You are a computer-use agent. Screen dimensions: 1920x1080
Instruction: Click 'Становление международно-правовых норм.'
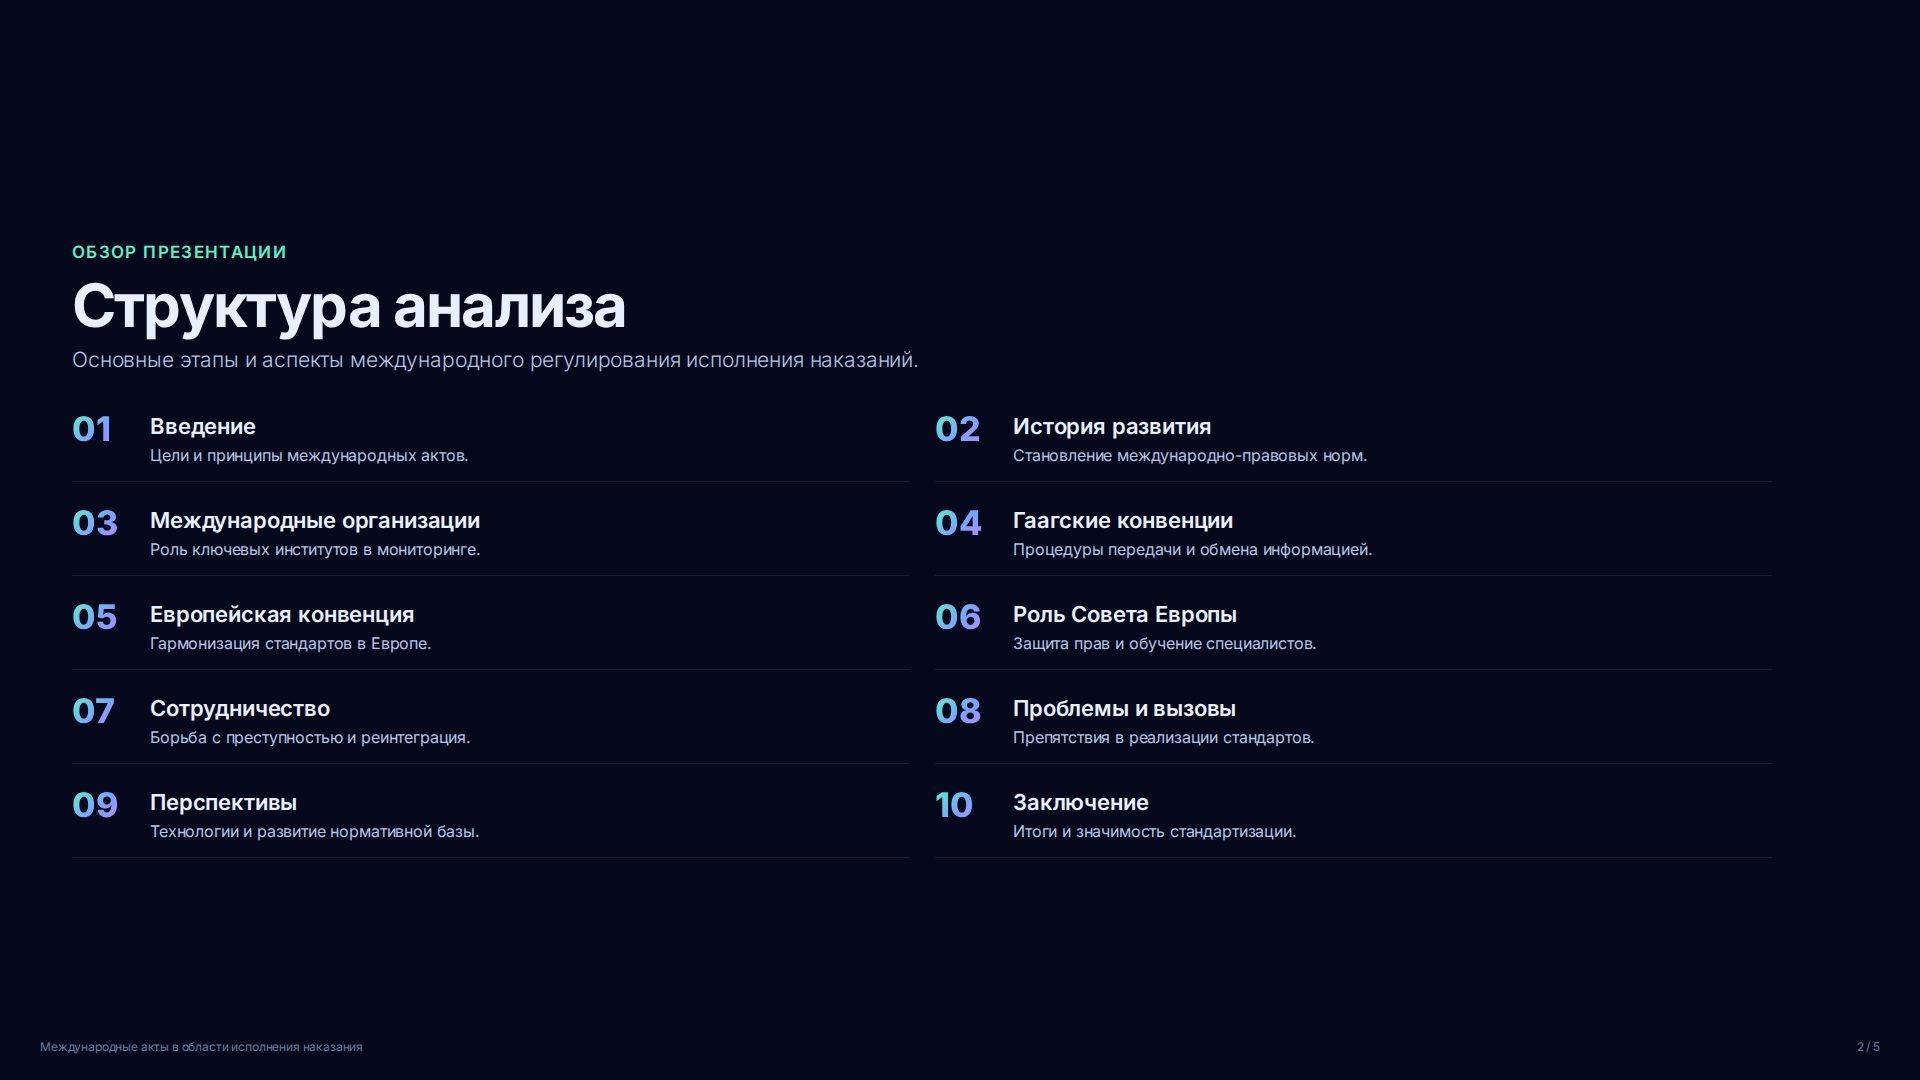[1190, 456]
